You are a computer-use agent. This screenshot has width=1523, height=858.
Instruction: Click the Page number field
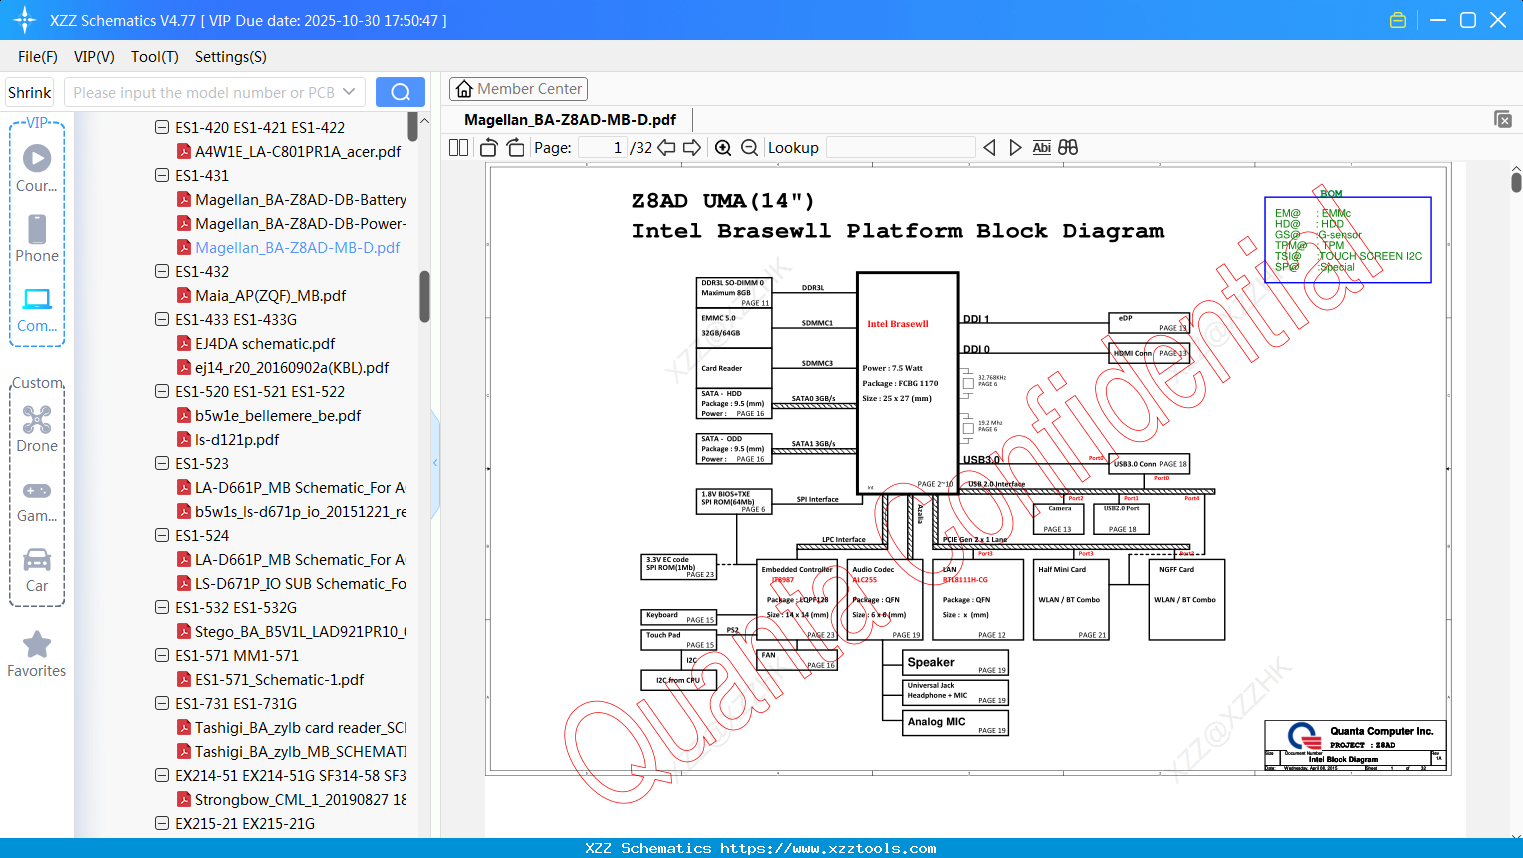[602, 147]
